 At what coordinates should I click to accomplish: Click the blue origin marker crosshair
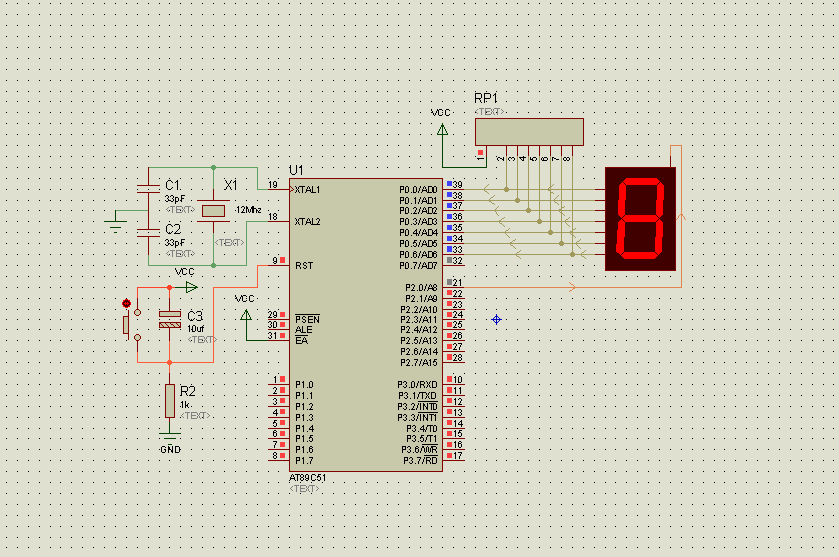497,319
